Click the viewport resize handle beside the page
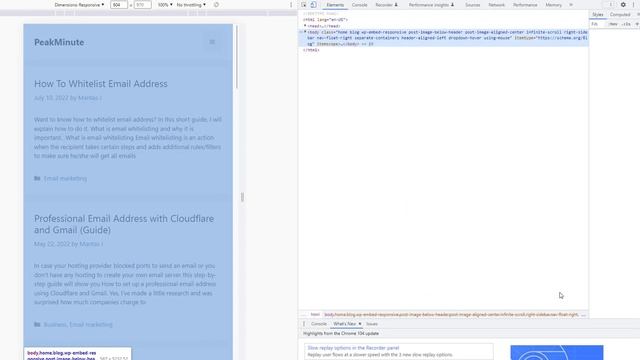This screenshot has width=640, height=360. pos(242,198)
